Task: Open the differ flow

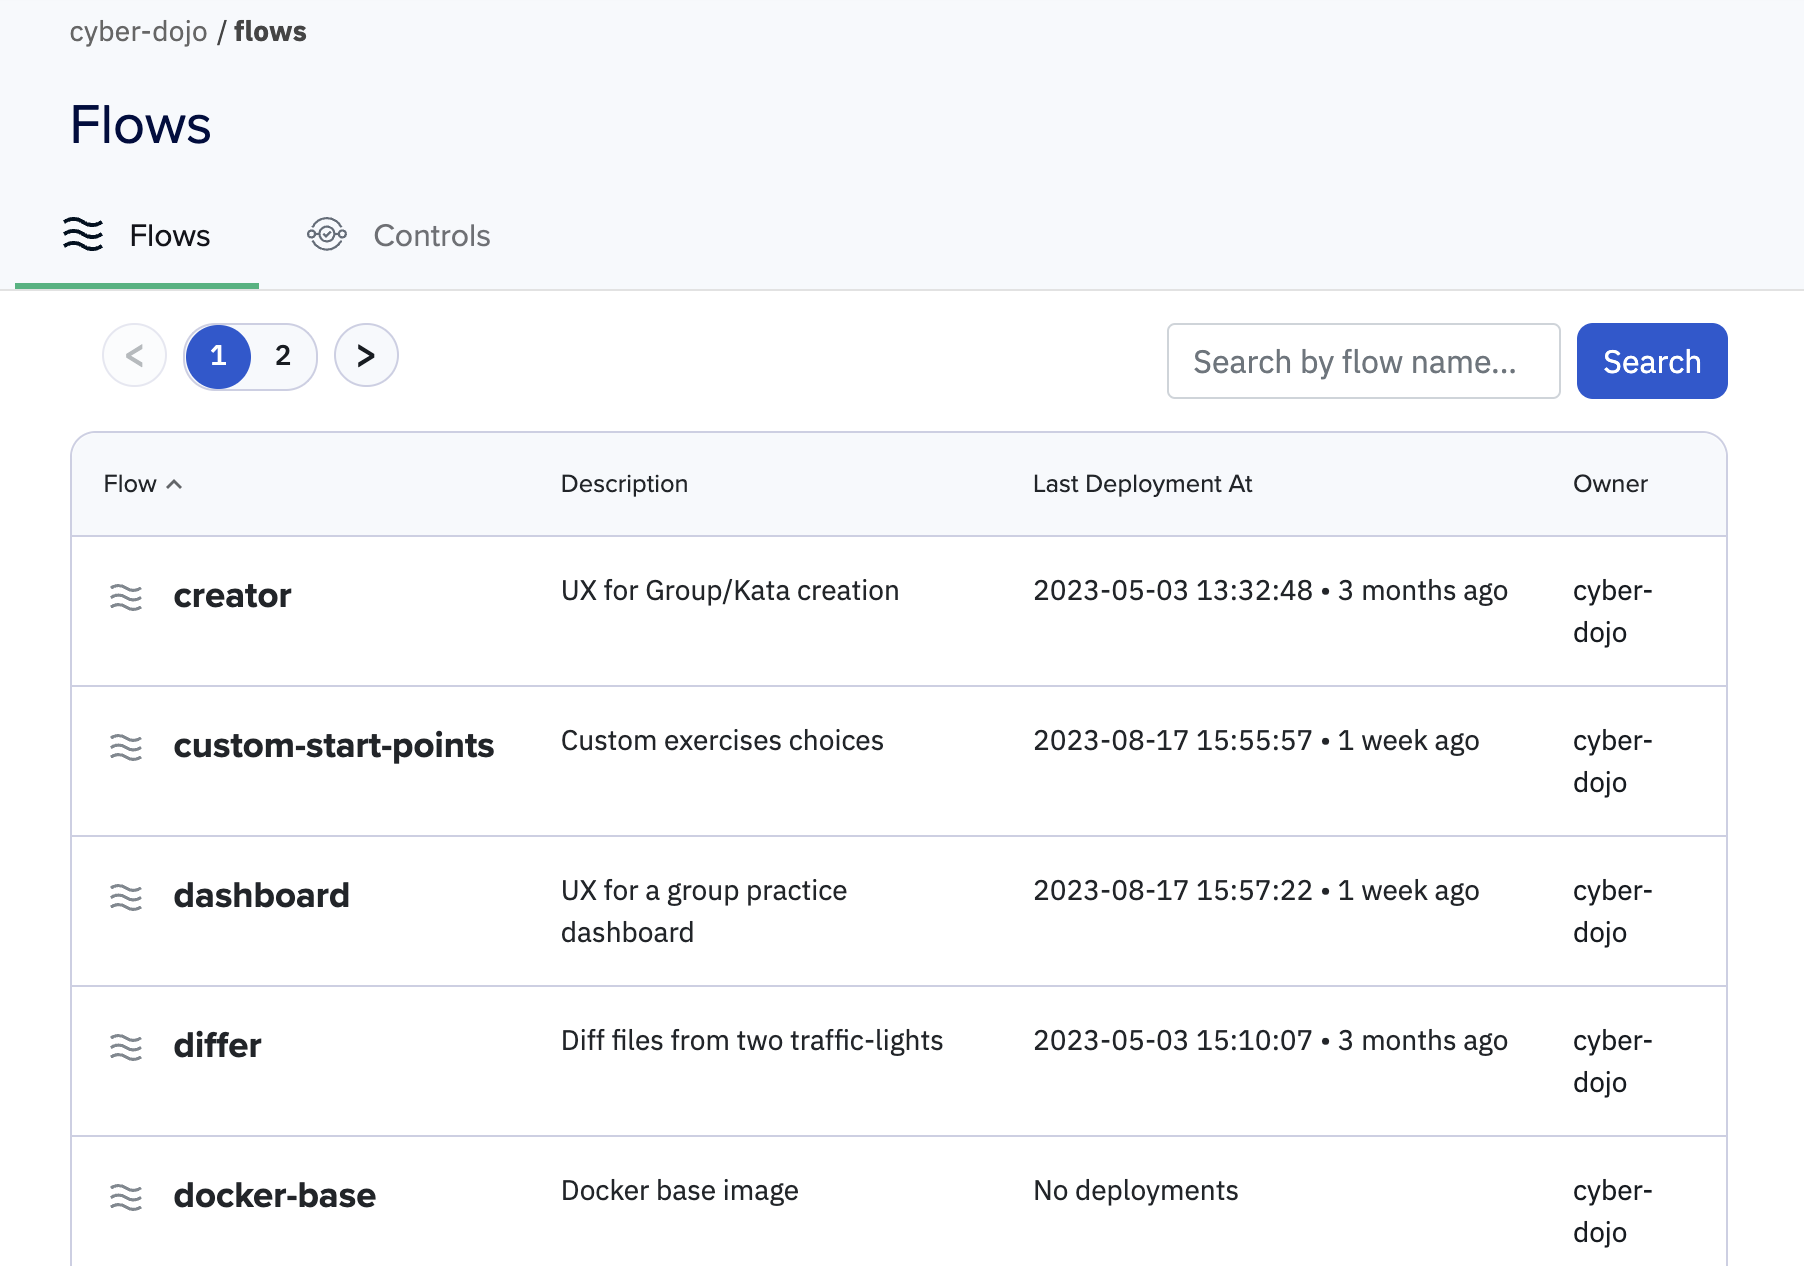Action: point(217,1046)
